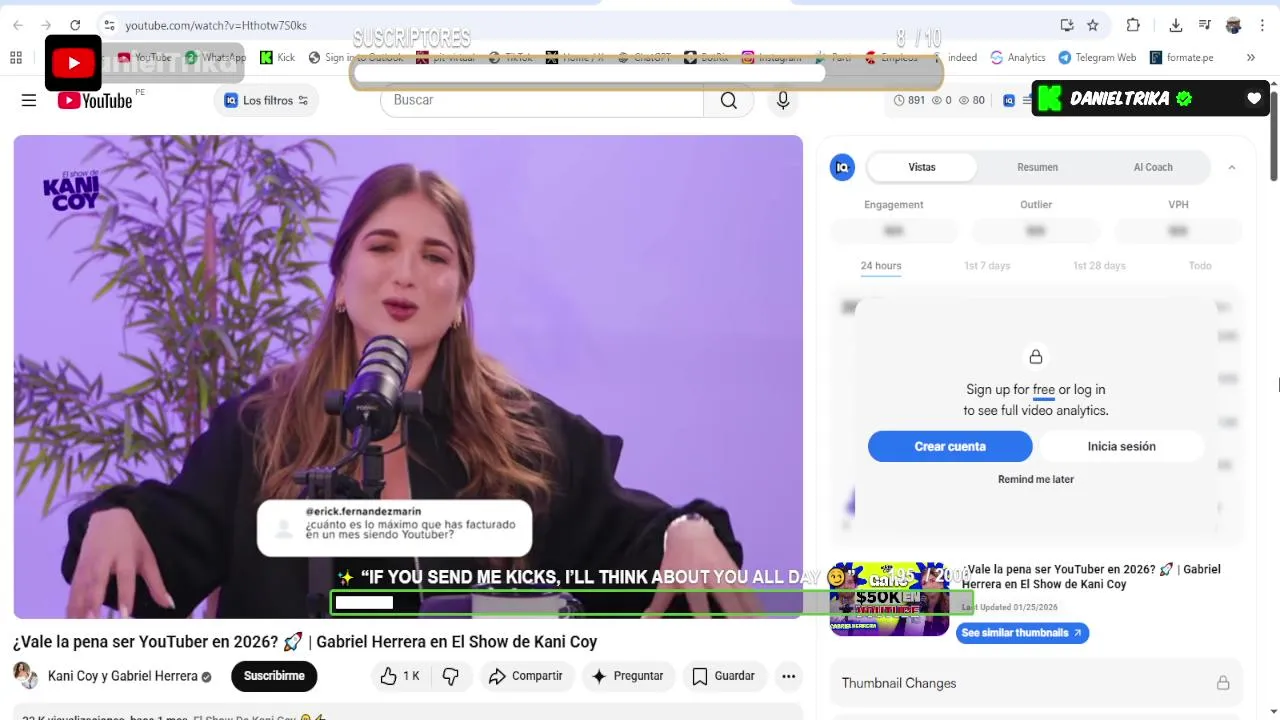Image resolution: width=1280 pixels, height=720 pixels.
Task: Open the three-dot more actions menu
Action: (788, 676)
